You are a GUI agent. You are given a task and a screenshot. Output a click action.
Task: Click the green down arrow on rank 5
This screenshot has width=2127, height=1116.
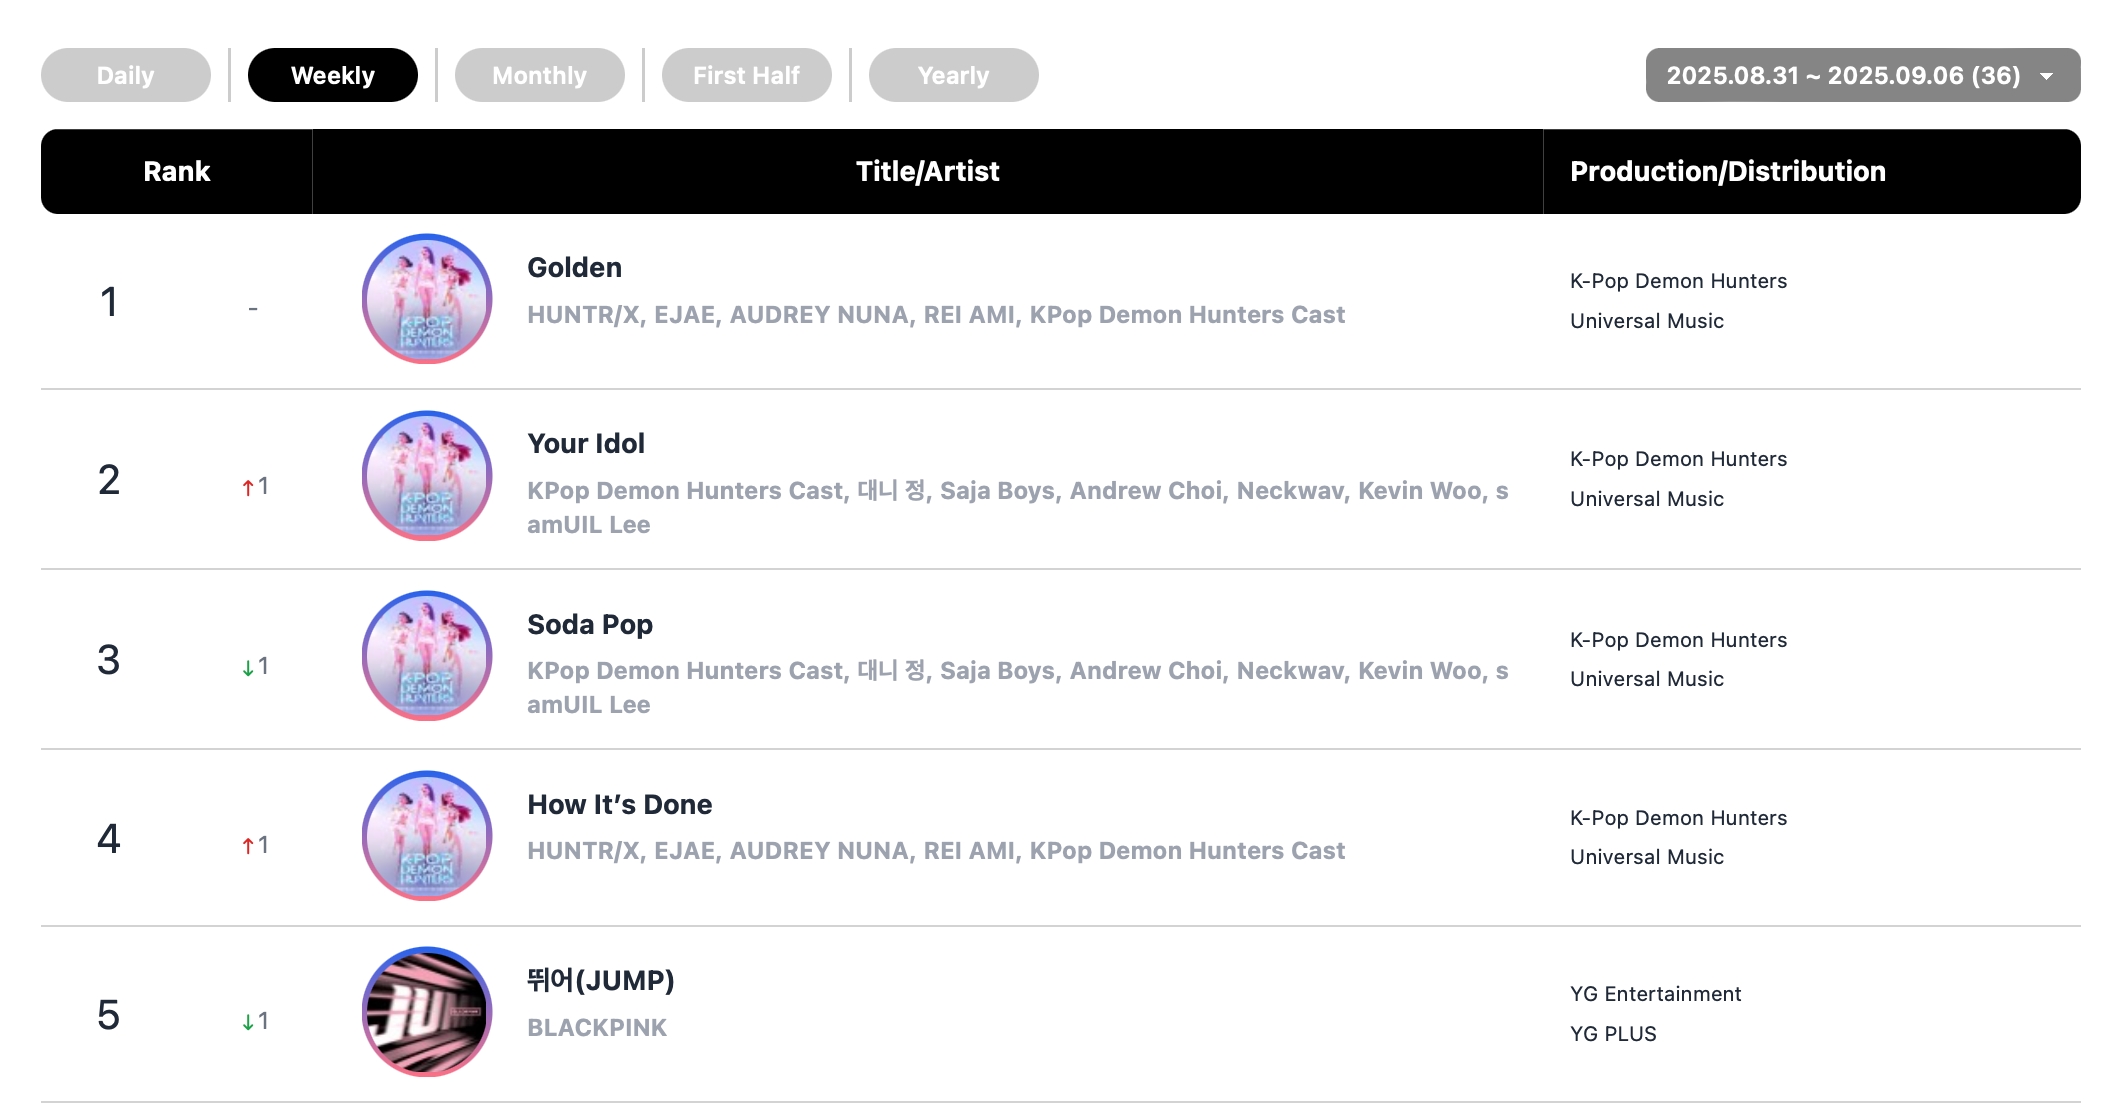248,1022
